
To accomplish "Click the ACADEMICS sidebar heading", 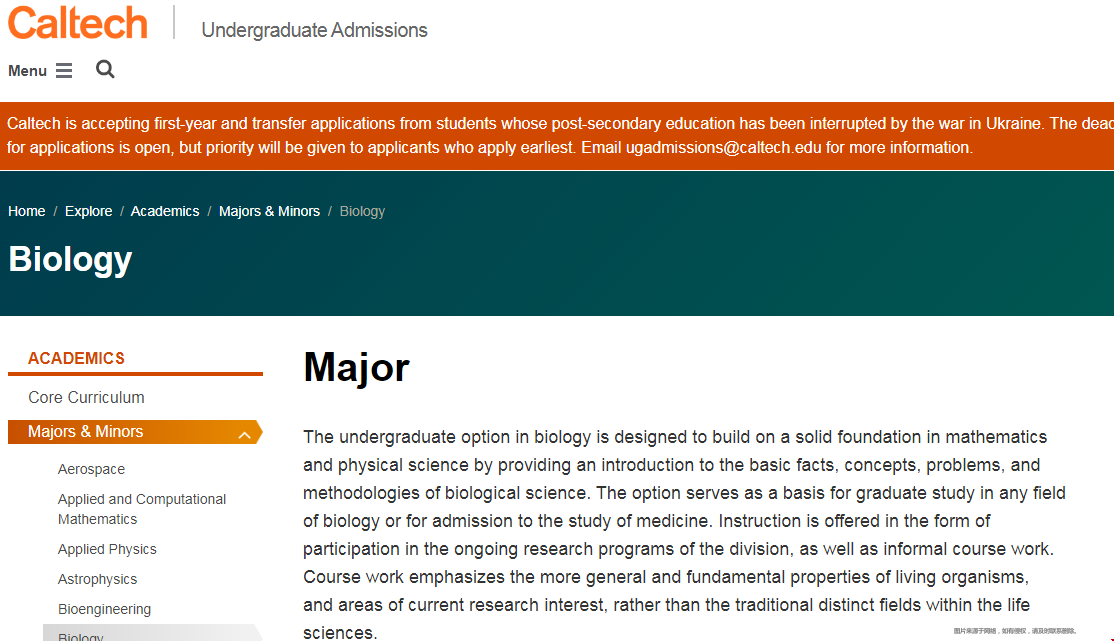I will tap(76, 358).
